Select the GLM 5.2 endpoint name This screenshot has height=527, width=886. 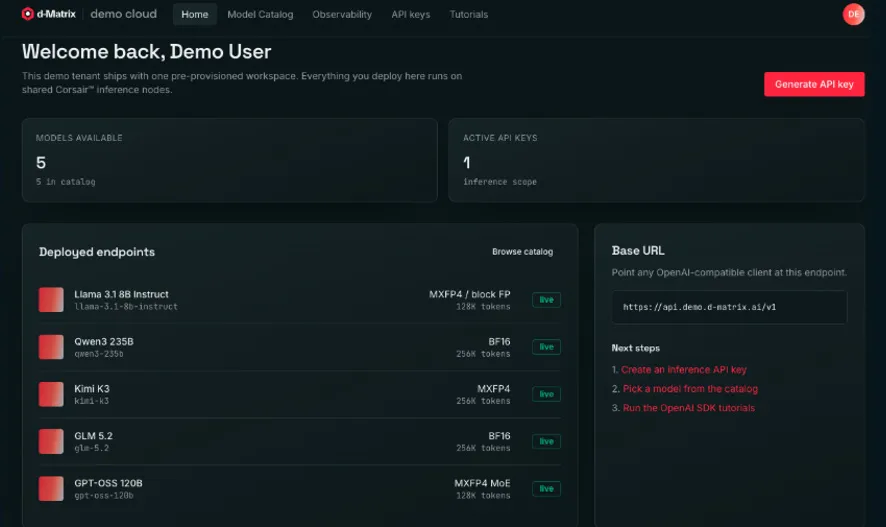click(93, 436)
